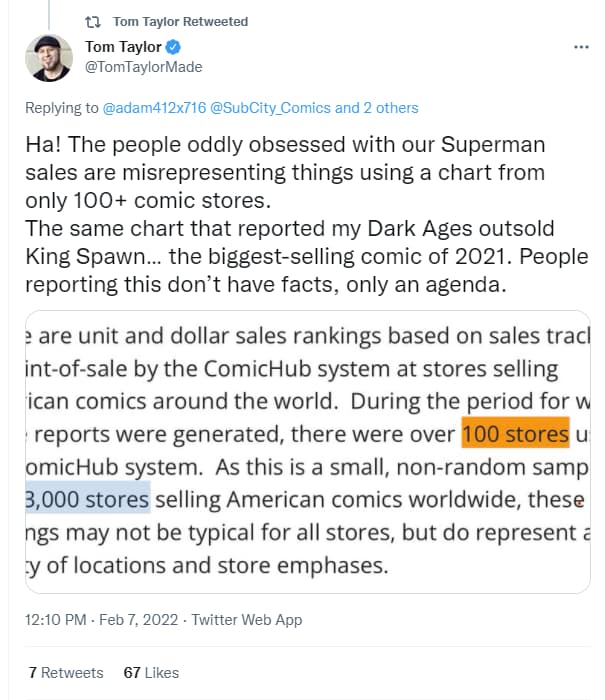Click the Feb 7, 2022 date
The height and width of the screenshot is (700, 605).
tap(138, 620)
